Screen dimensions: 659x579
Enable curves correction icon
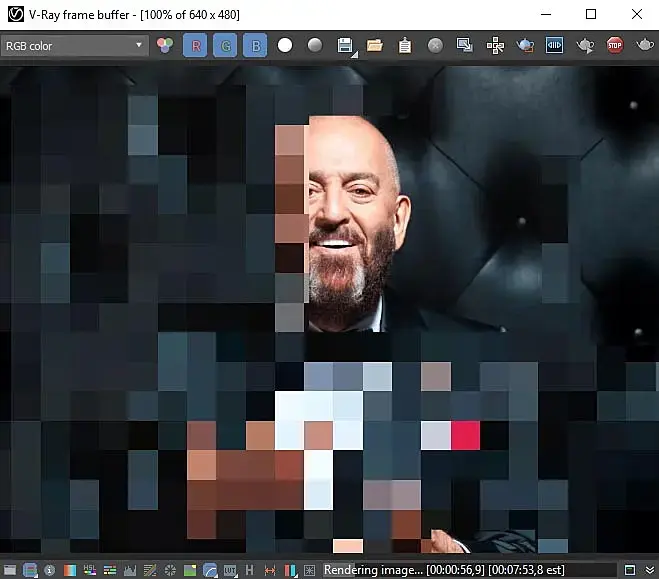(x=150, y=570)
